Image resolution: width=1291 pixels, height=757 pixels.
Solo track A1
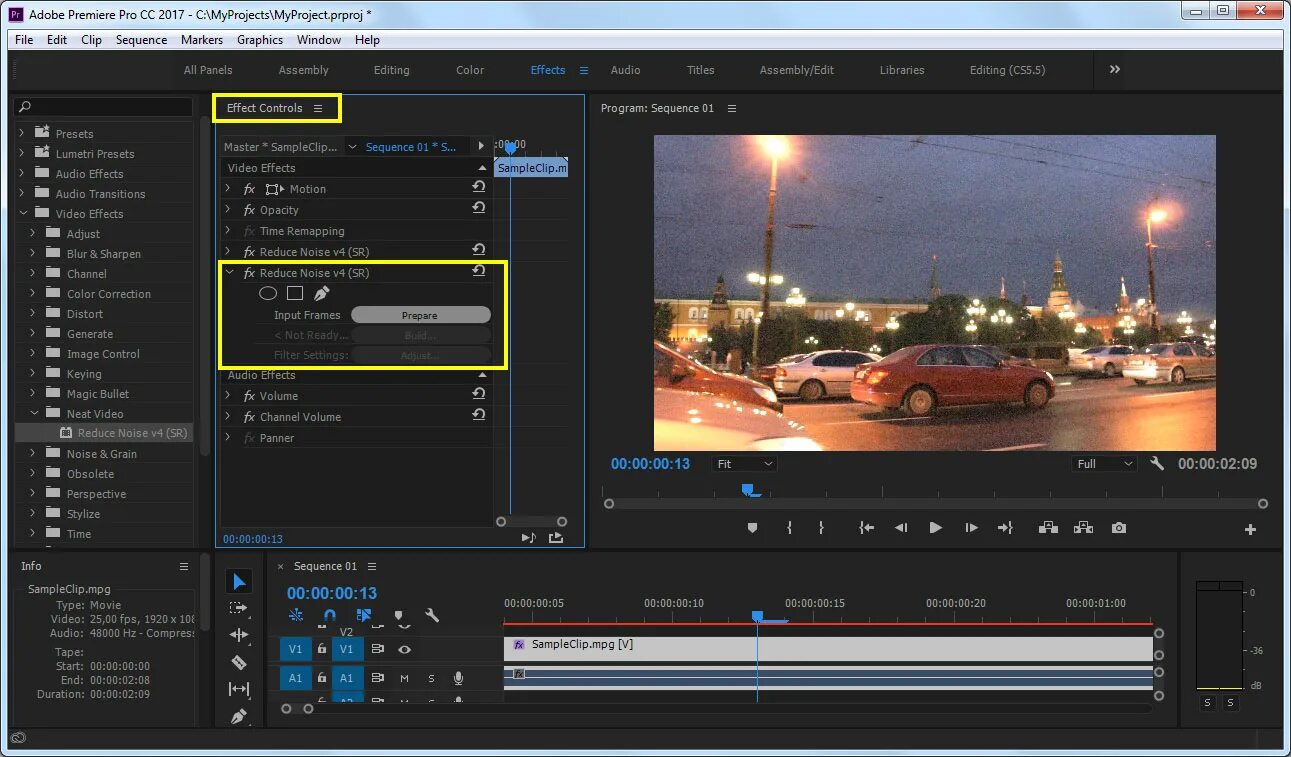pos(431,678)
